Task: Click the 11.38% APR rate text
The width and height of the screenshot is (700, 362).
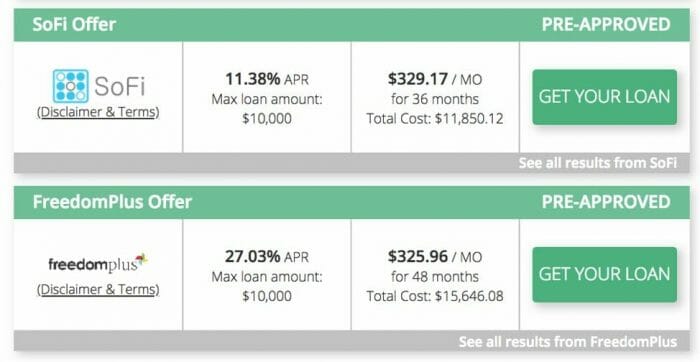Action: 267,79
